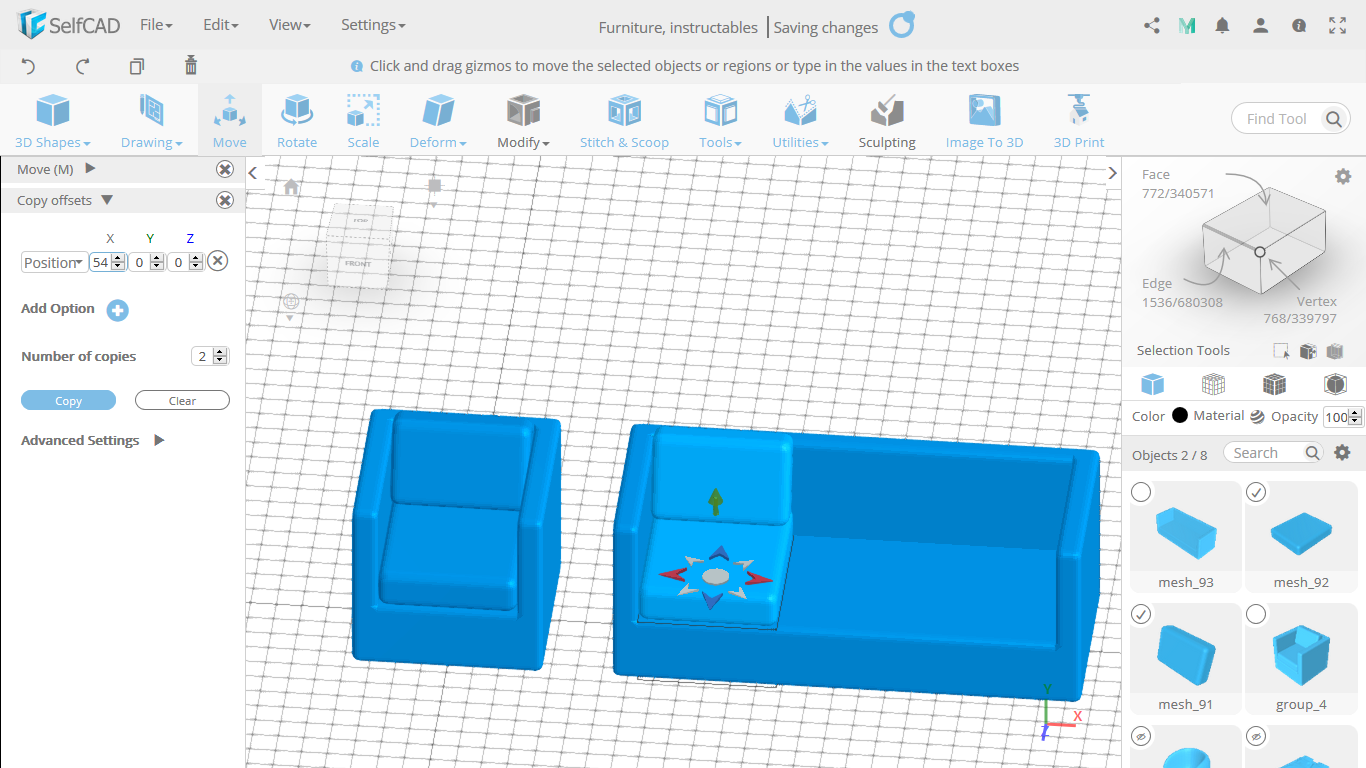Click the copy objects icon
The image size is (1366, 768).
(137, 66)
